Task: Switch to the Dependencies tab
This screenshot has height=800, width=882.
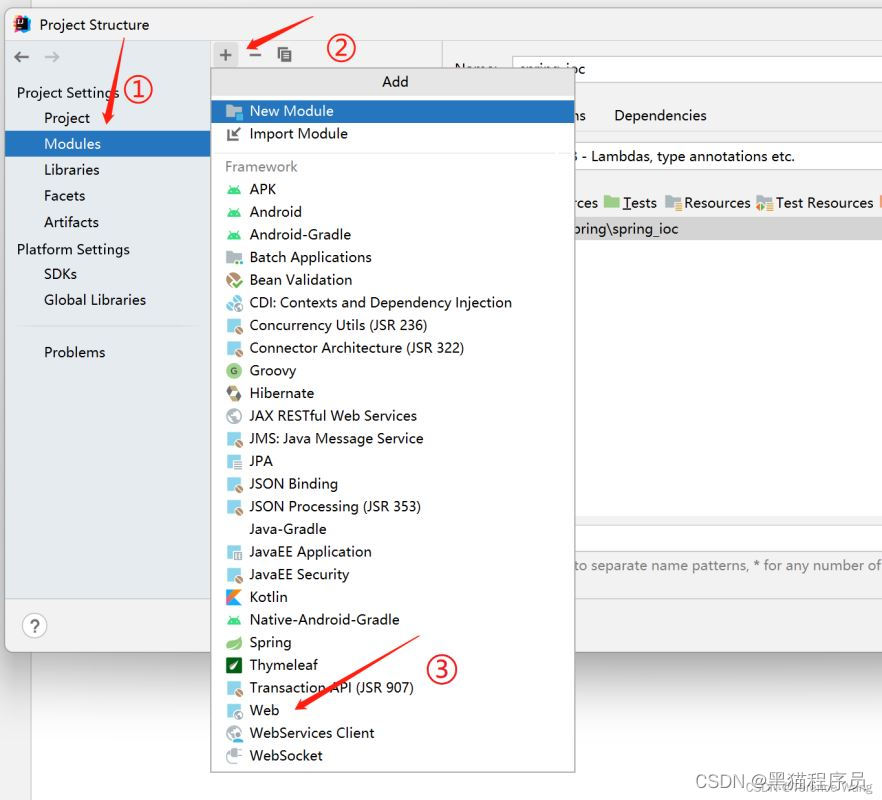Action: (660, 115)
